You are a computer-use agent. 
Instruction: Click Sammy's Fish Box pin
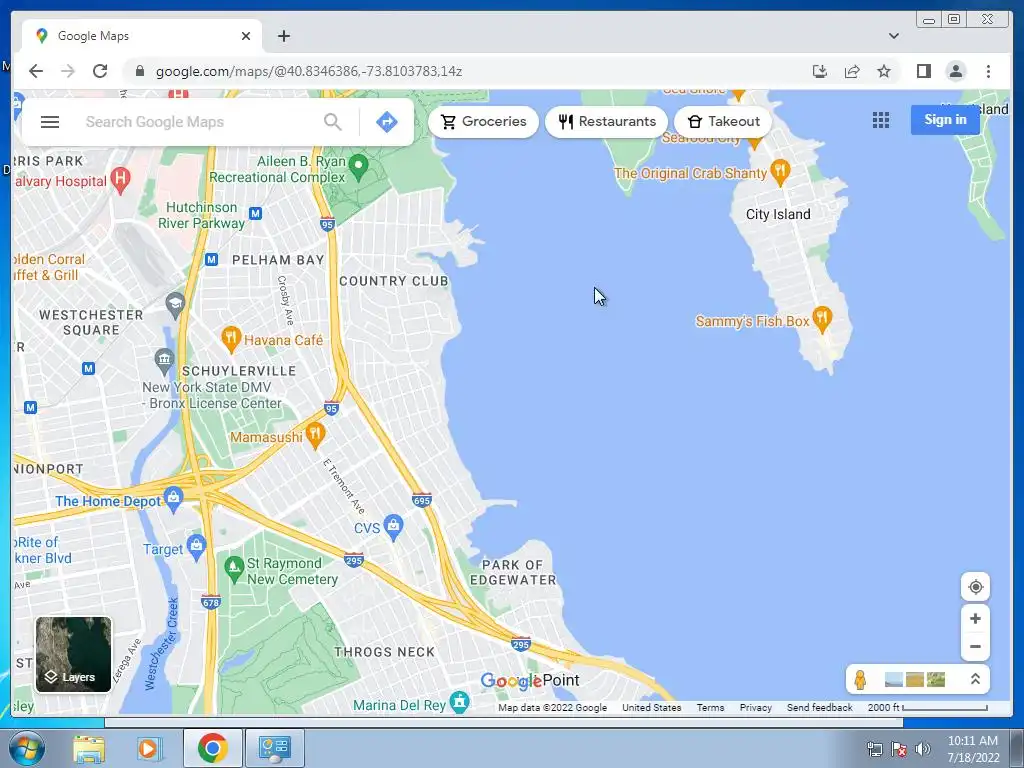[x=822, y=319]
